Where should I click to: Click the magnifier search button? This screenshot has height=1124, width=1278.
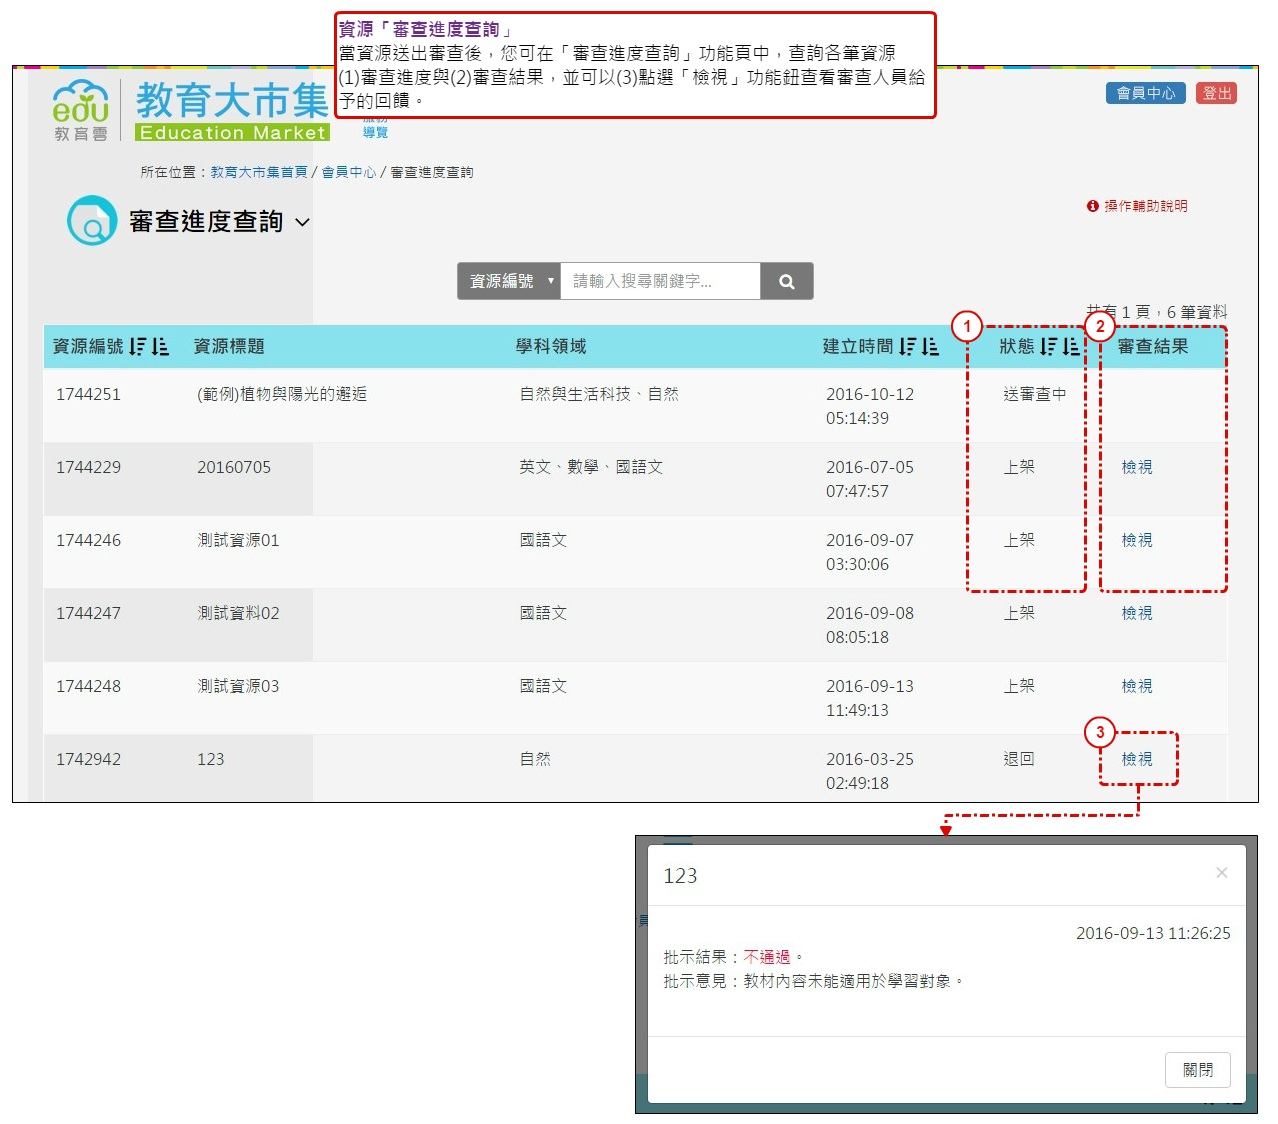787,281
